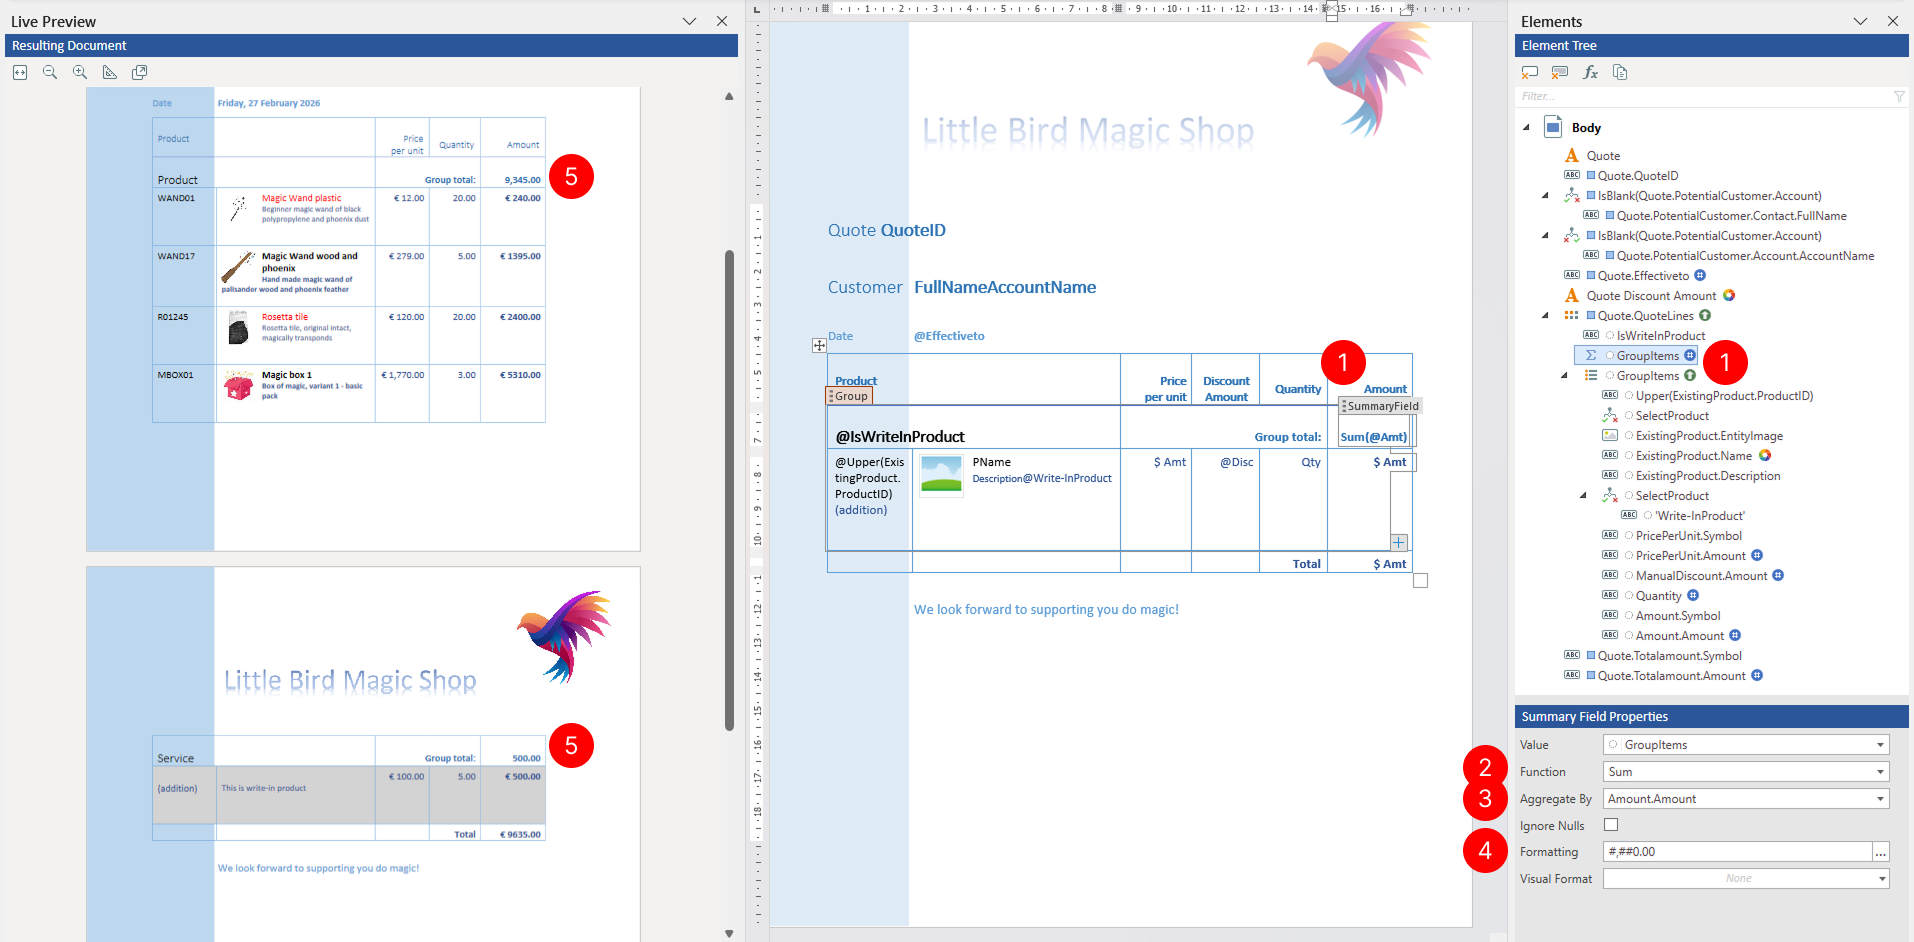Select Upper(ExistingProduct.ProductID) tree item
The image size is (1914, 942).
[1724, 395]
